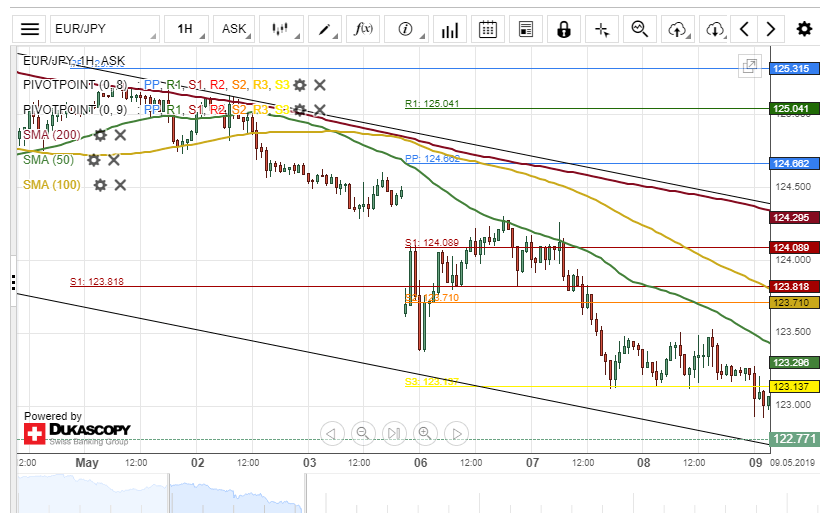
Task: Pop out chart with detach icon
Action: pyautogui.click(x=750, y=66)
